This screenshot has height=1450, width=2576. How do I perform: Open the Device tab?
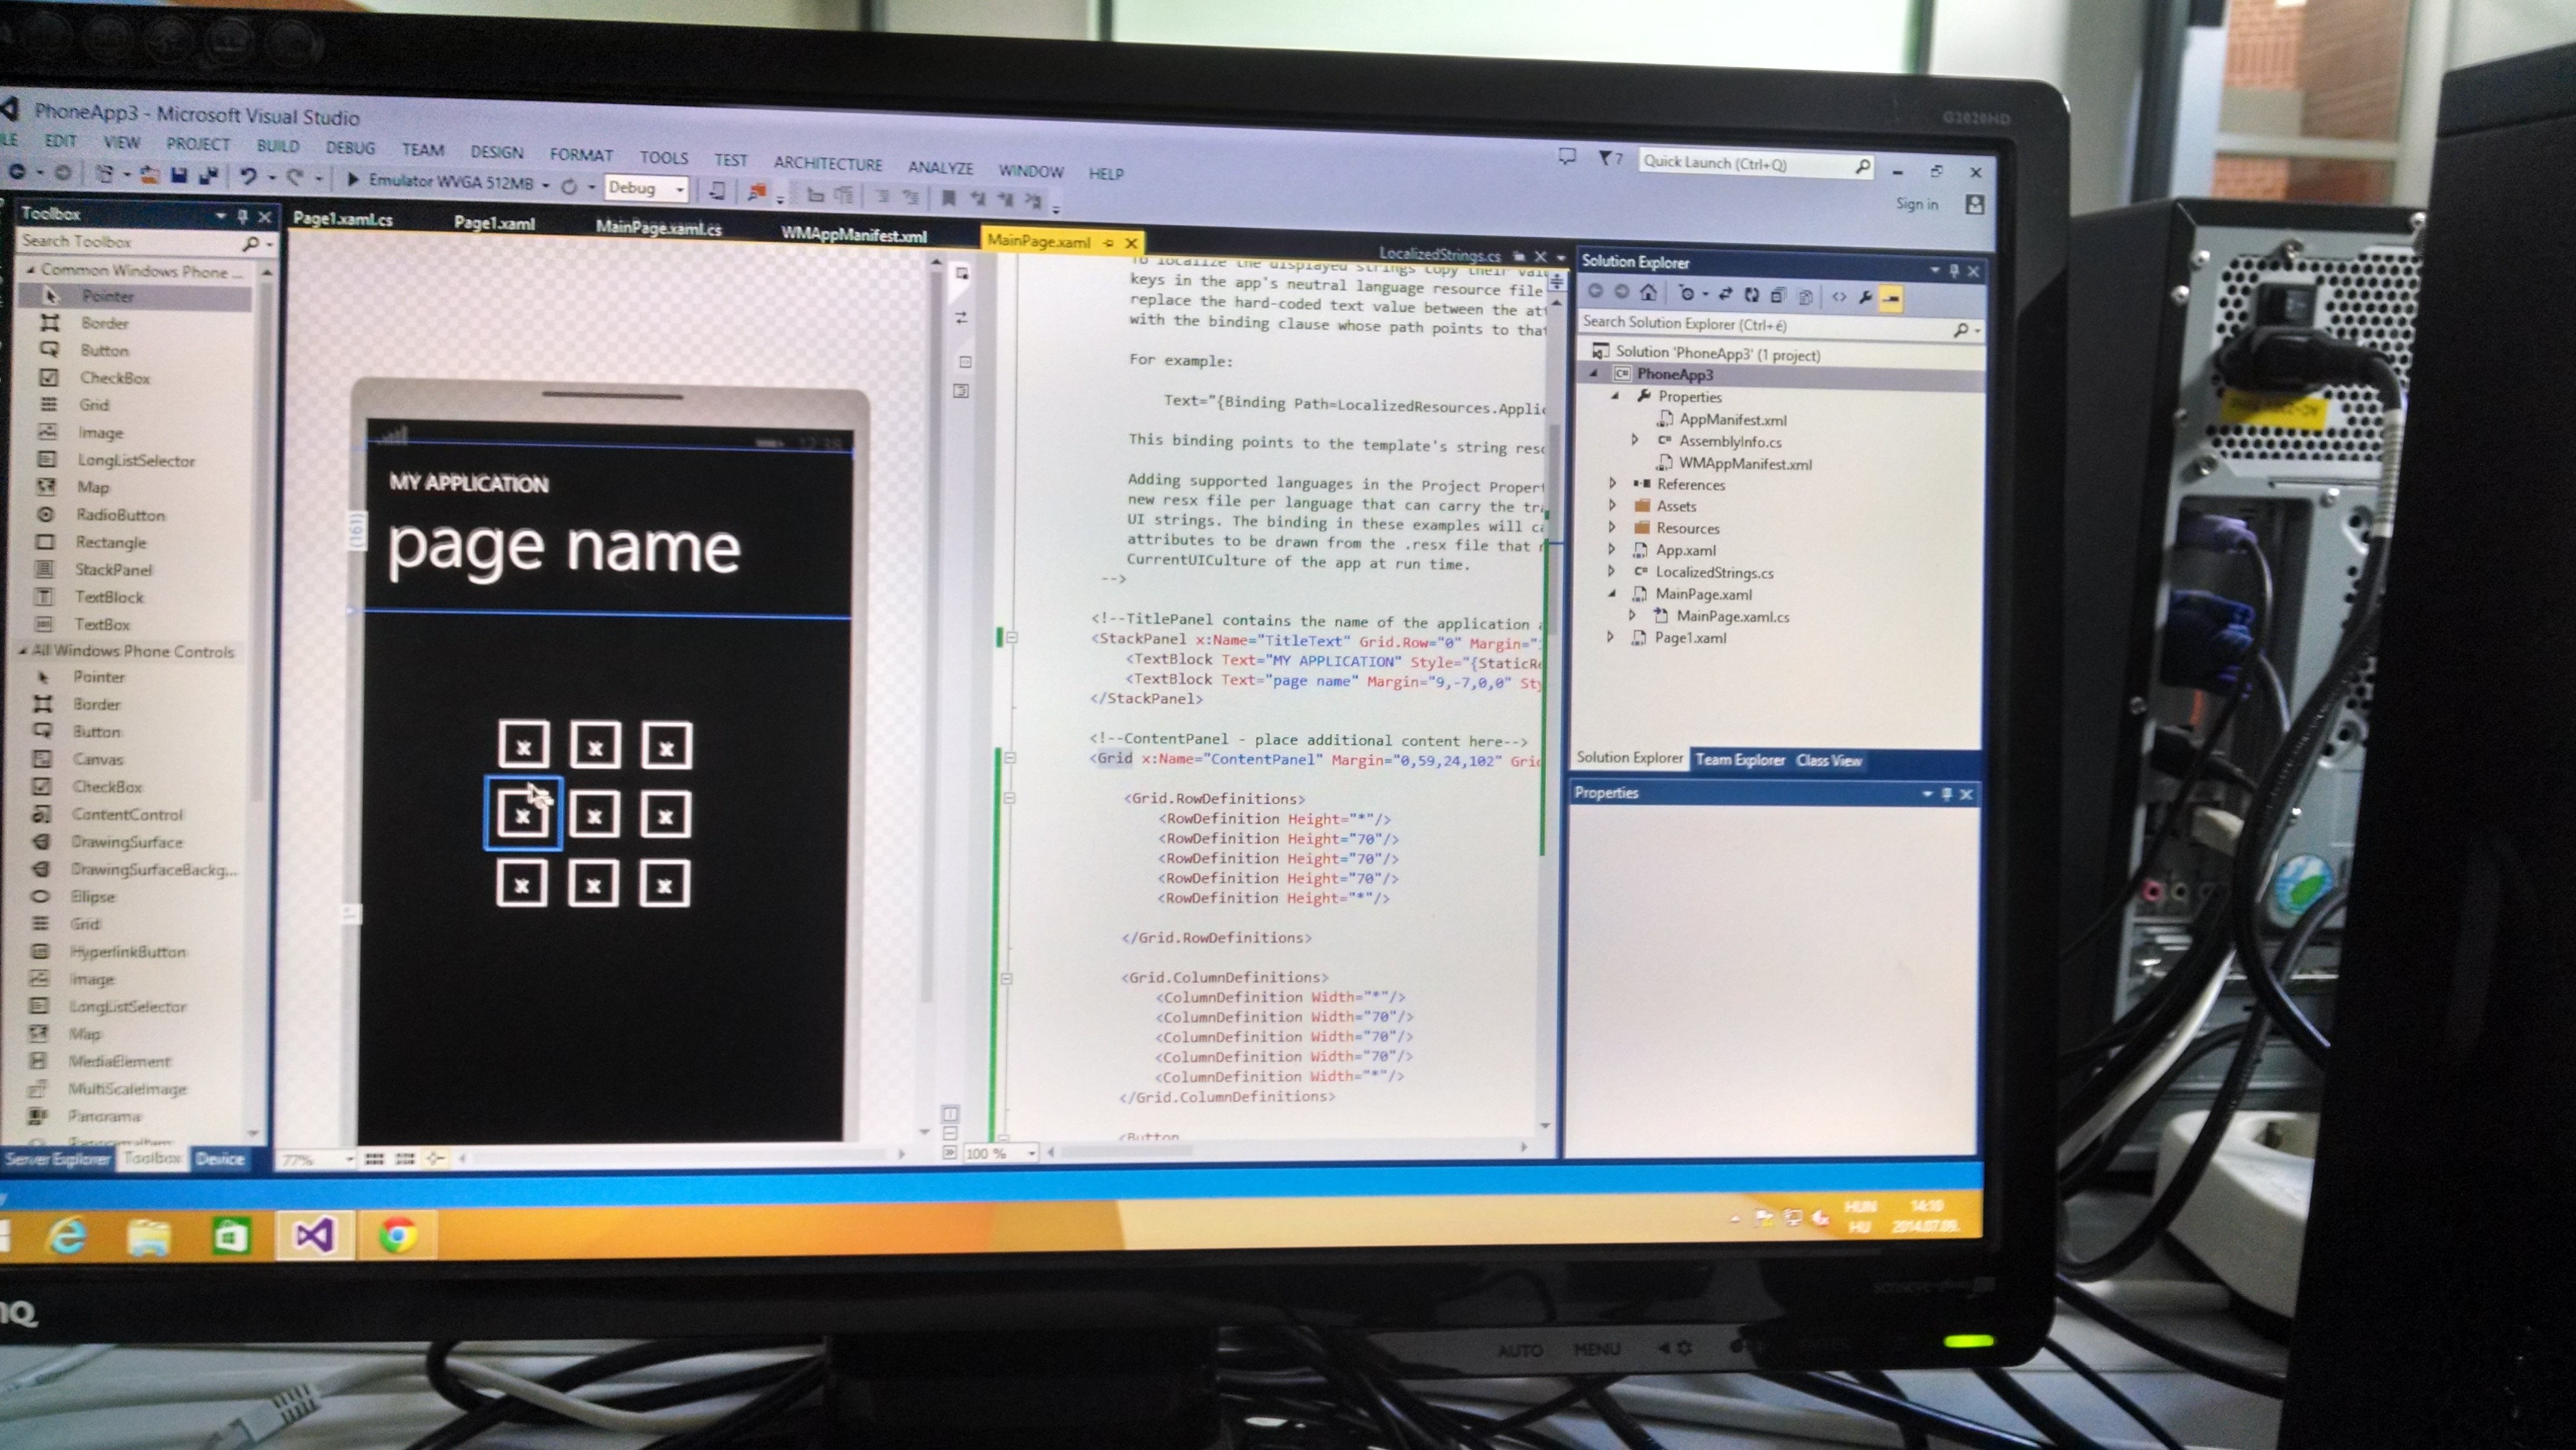pos(220,1159)
